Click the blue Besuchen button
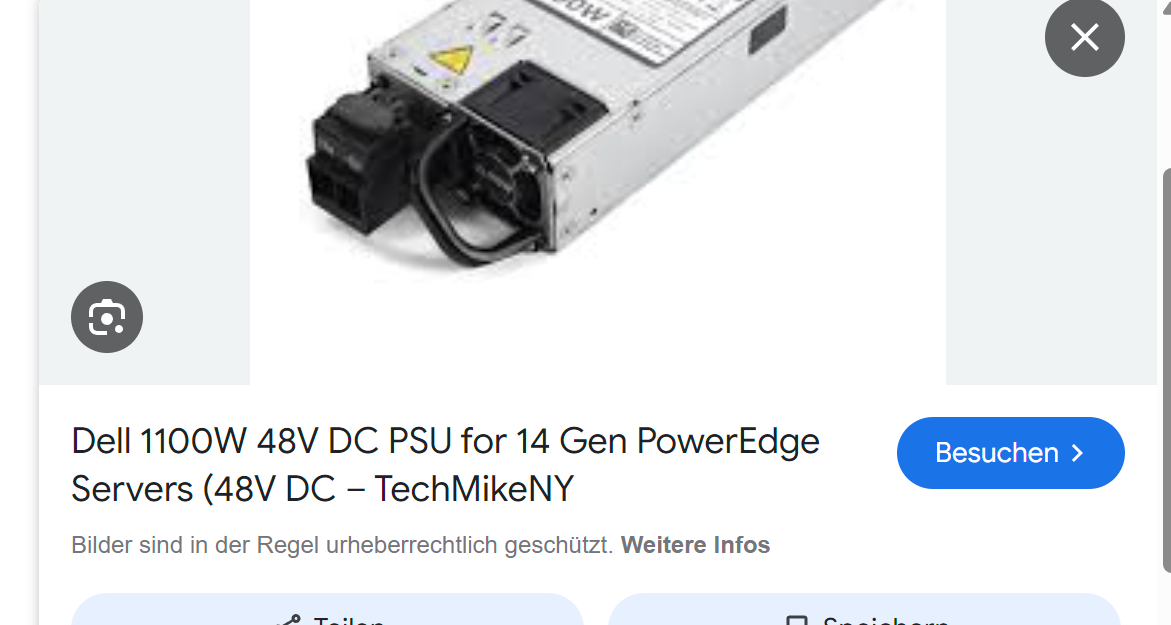 (1010, 453)
